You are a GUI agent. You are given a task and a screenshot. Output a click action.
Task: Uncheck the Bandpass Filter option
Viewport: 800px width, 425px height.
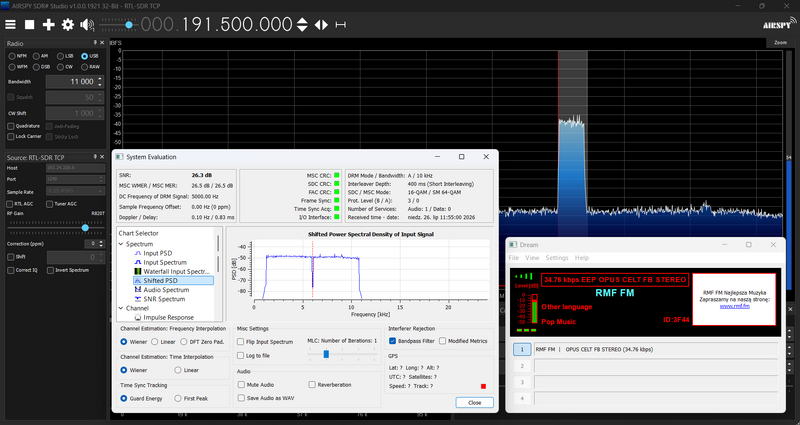392,341
